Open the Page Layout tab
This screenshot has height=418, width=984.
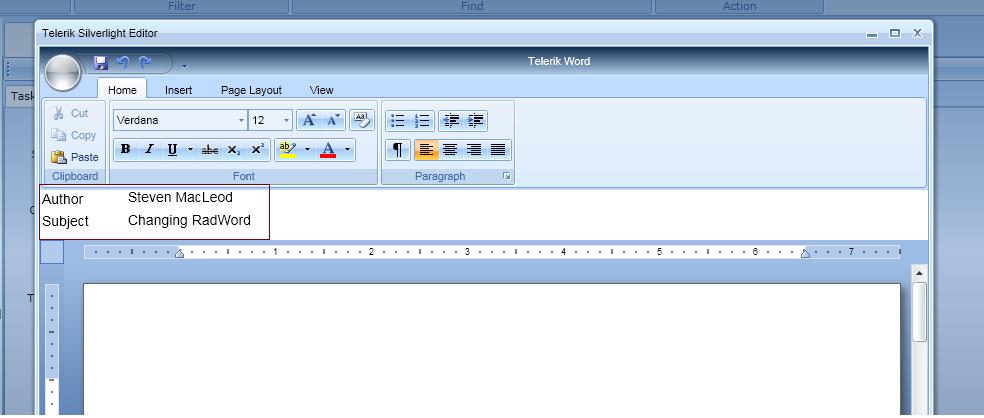[x=251, y=90]
